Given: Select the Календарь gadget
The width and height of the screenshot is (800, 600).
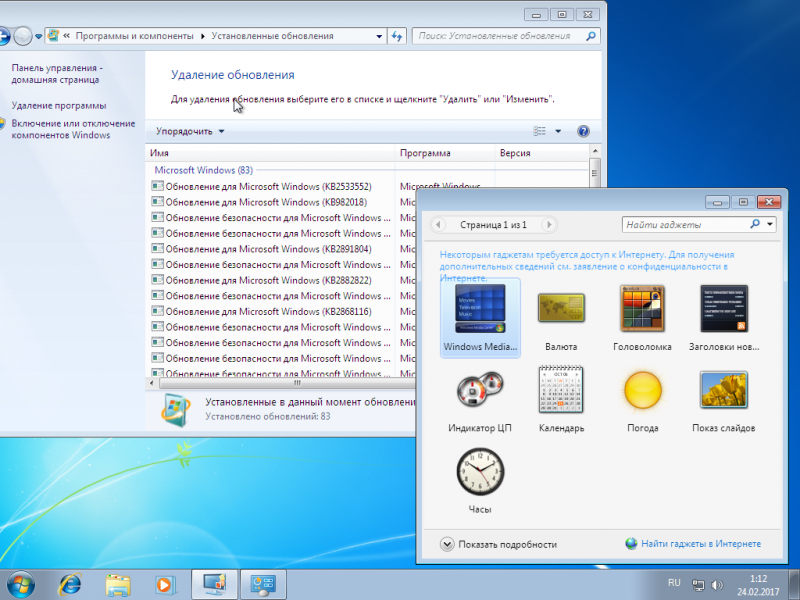Looking at the screenshot, I should pos(561,399).
